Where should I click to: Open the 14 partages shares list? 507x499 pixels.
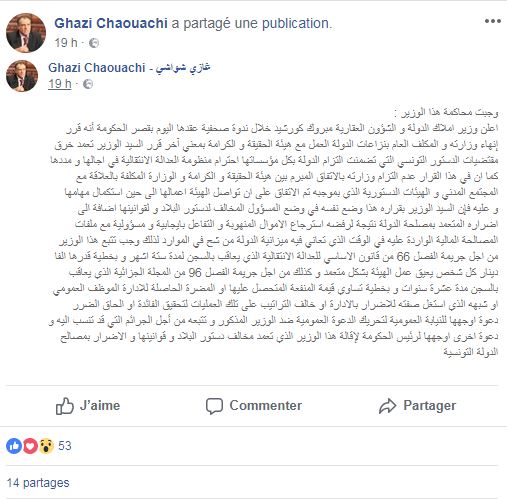click(x=38, y=483)
